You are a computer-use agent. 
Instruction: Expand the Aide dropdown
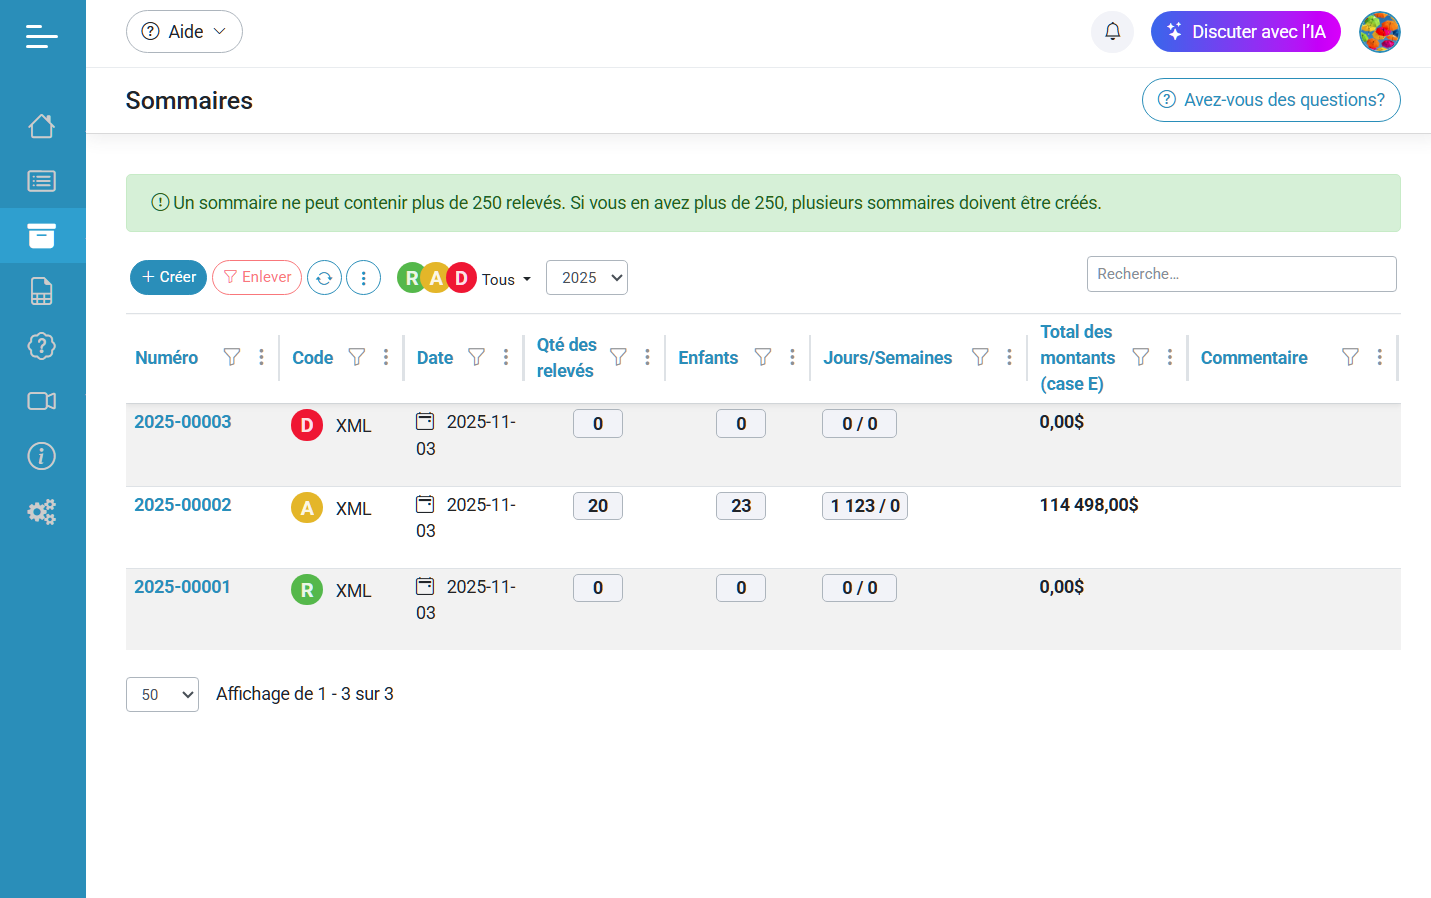184,32
